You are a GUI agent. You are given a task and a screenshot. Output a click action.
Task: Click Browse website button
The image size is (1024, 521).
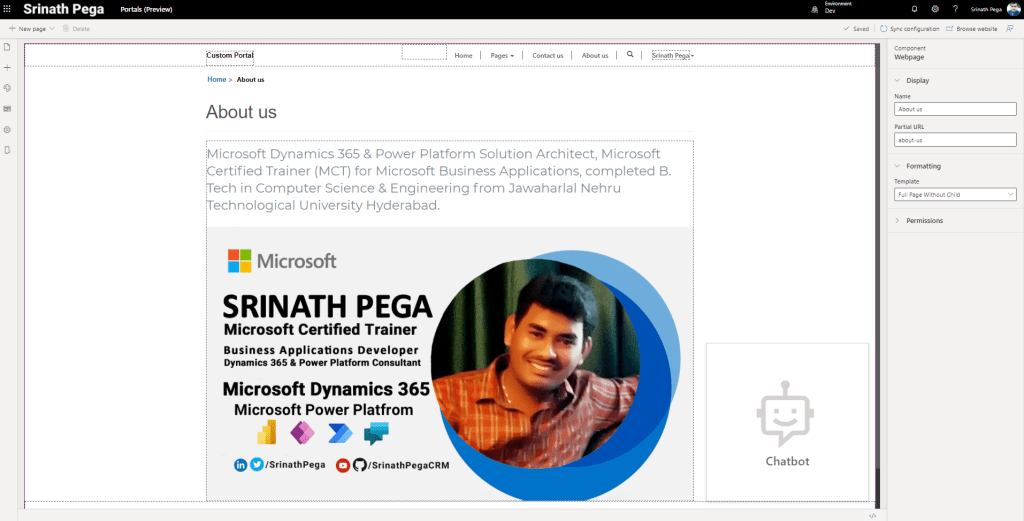[971, 29]
